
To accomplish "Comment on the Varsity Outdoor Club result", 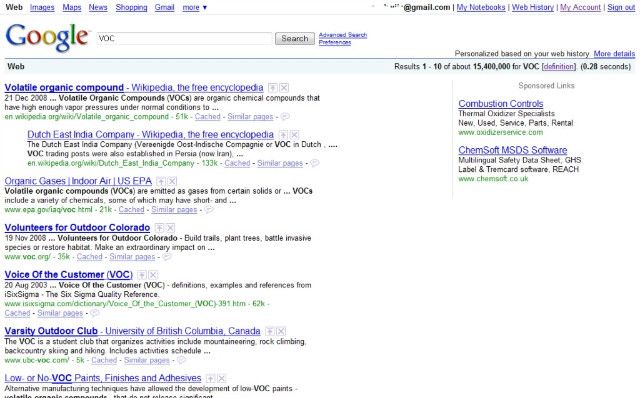I will coord(181,360).
